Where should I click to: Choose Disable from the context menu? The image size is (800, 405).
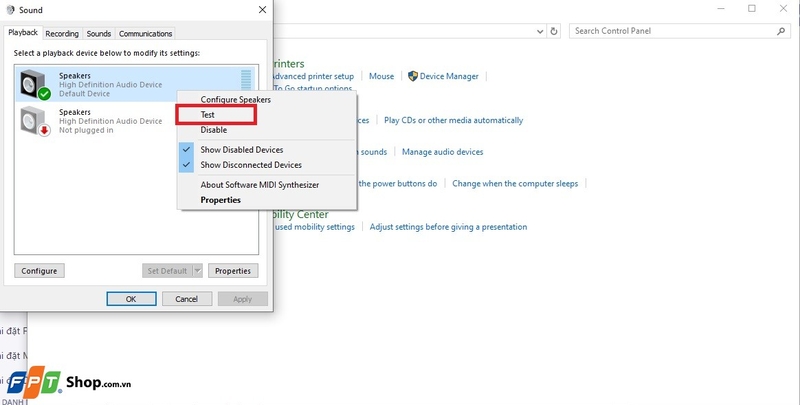(x=213, y=130)
